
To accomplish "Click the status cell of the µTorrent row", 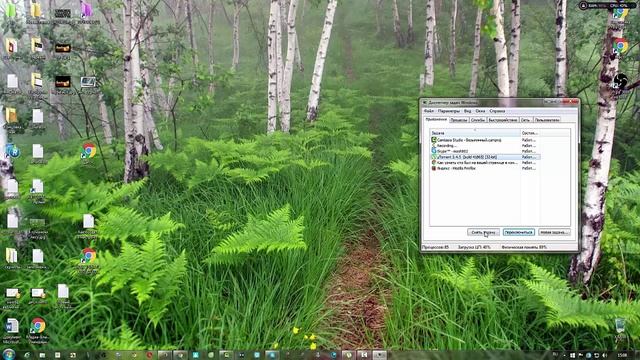I will [530, 157].
